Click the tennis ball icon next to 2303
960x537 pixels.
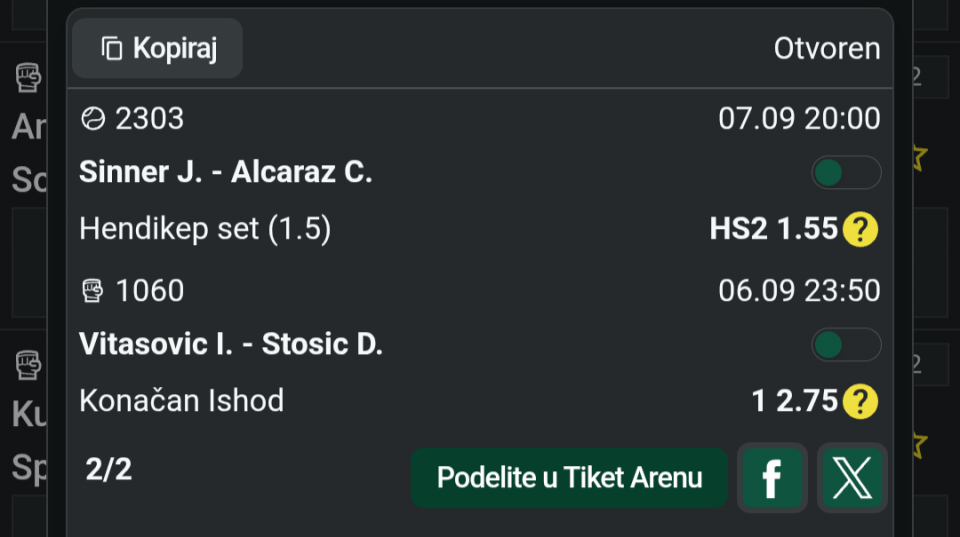point(93,119)
